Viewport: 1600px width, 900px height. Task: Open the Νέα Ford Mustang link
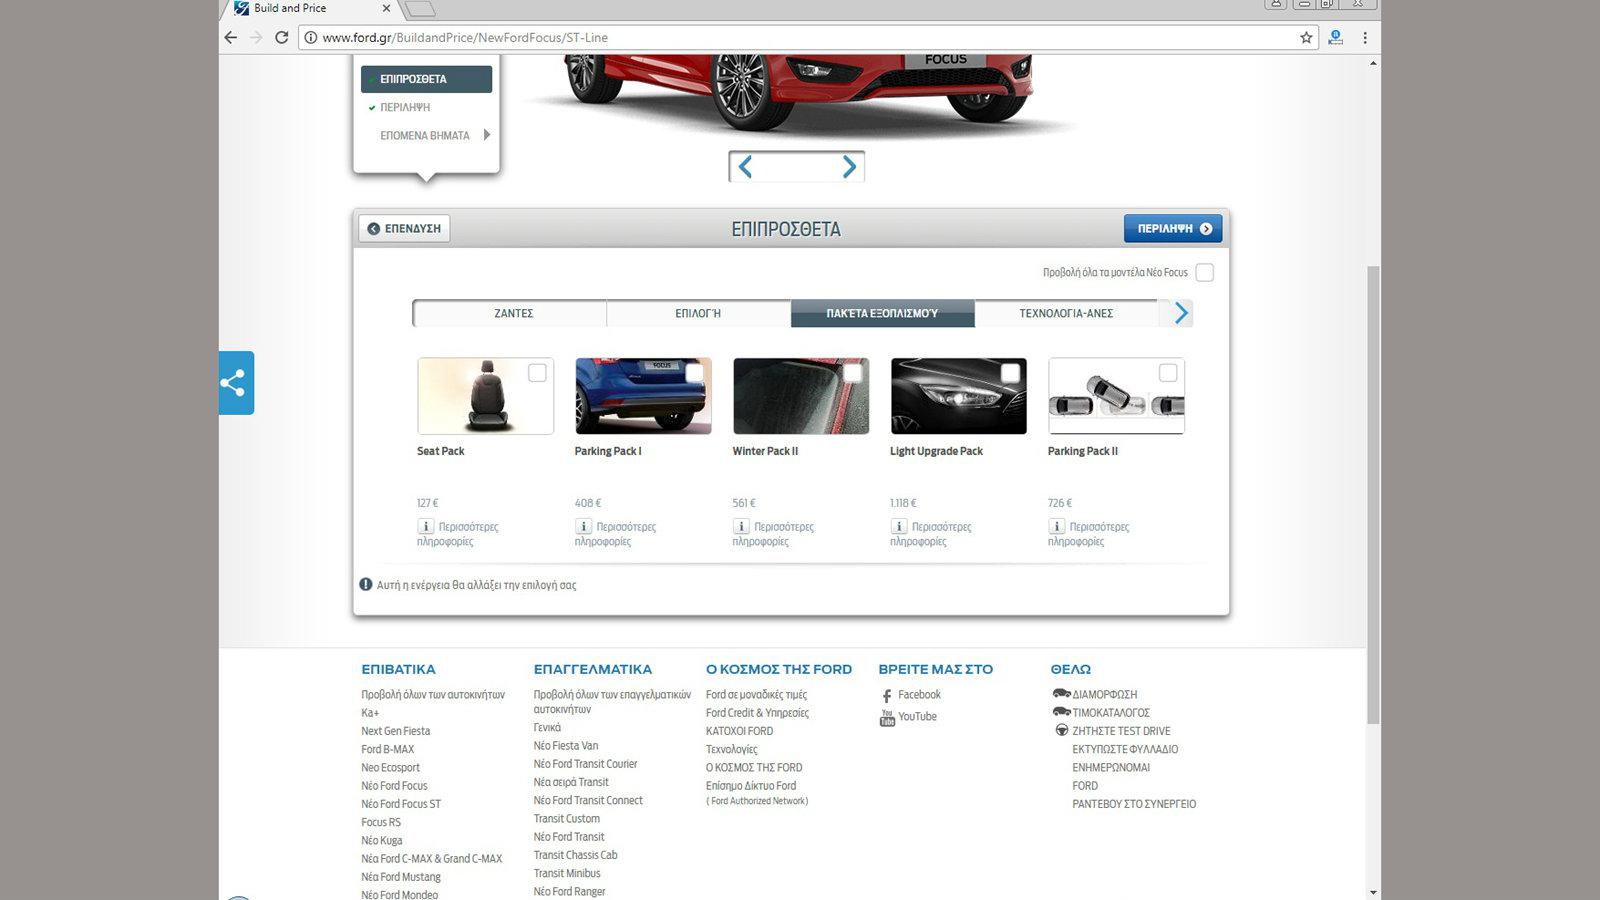(x=401, y=877)
